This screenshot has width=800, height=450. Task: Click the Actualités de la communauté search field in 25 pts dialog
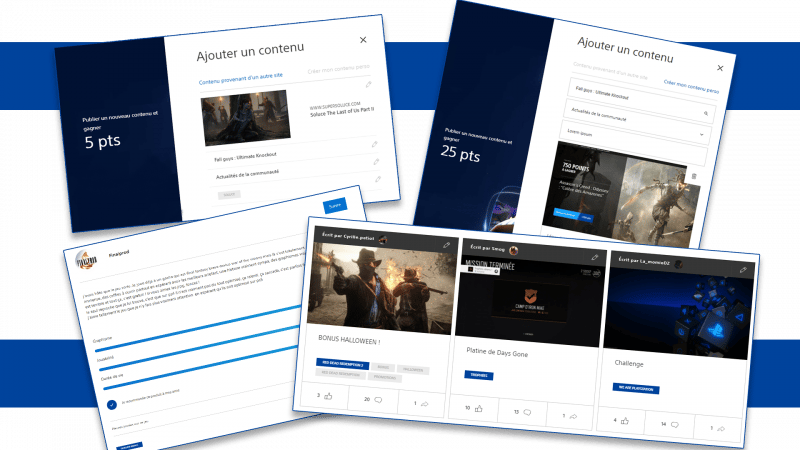tap(639, 120)
